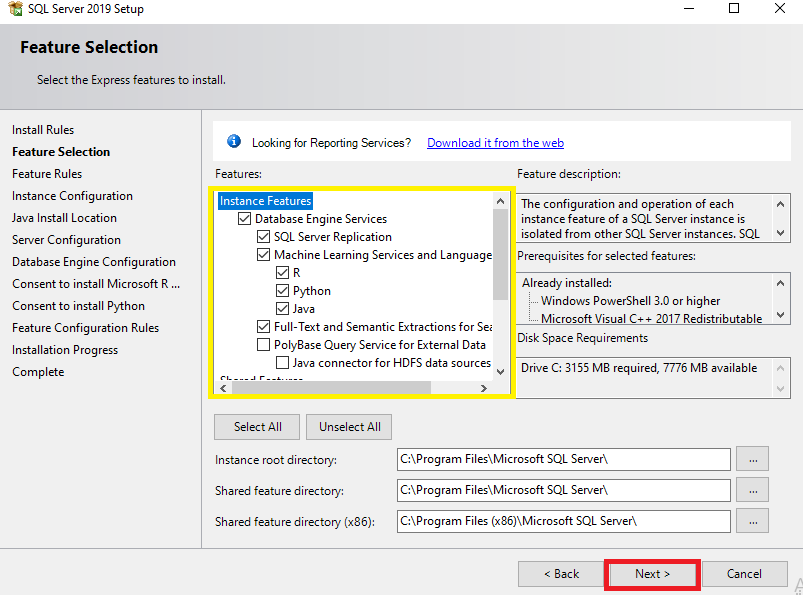Toggle Machine Learning Services and Language checkbox
This screenshot has height=595, width=803.
(263, 255)
